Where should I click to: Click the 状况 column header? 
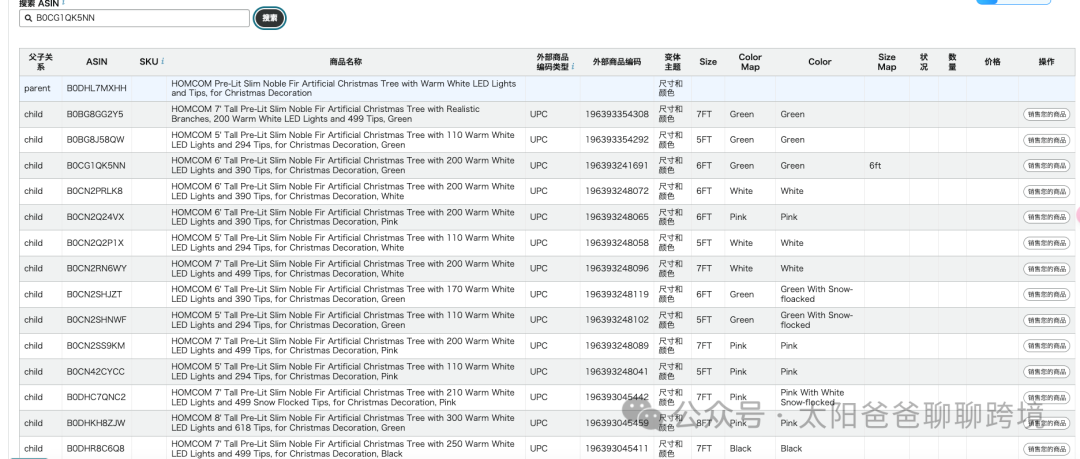tap(924, 62)
